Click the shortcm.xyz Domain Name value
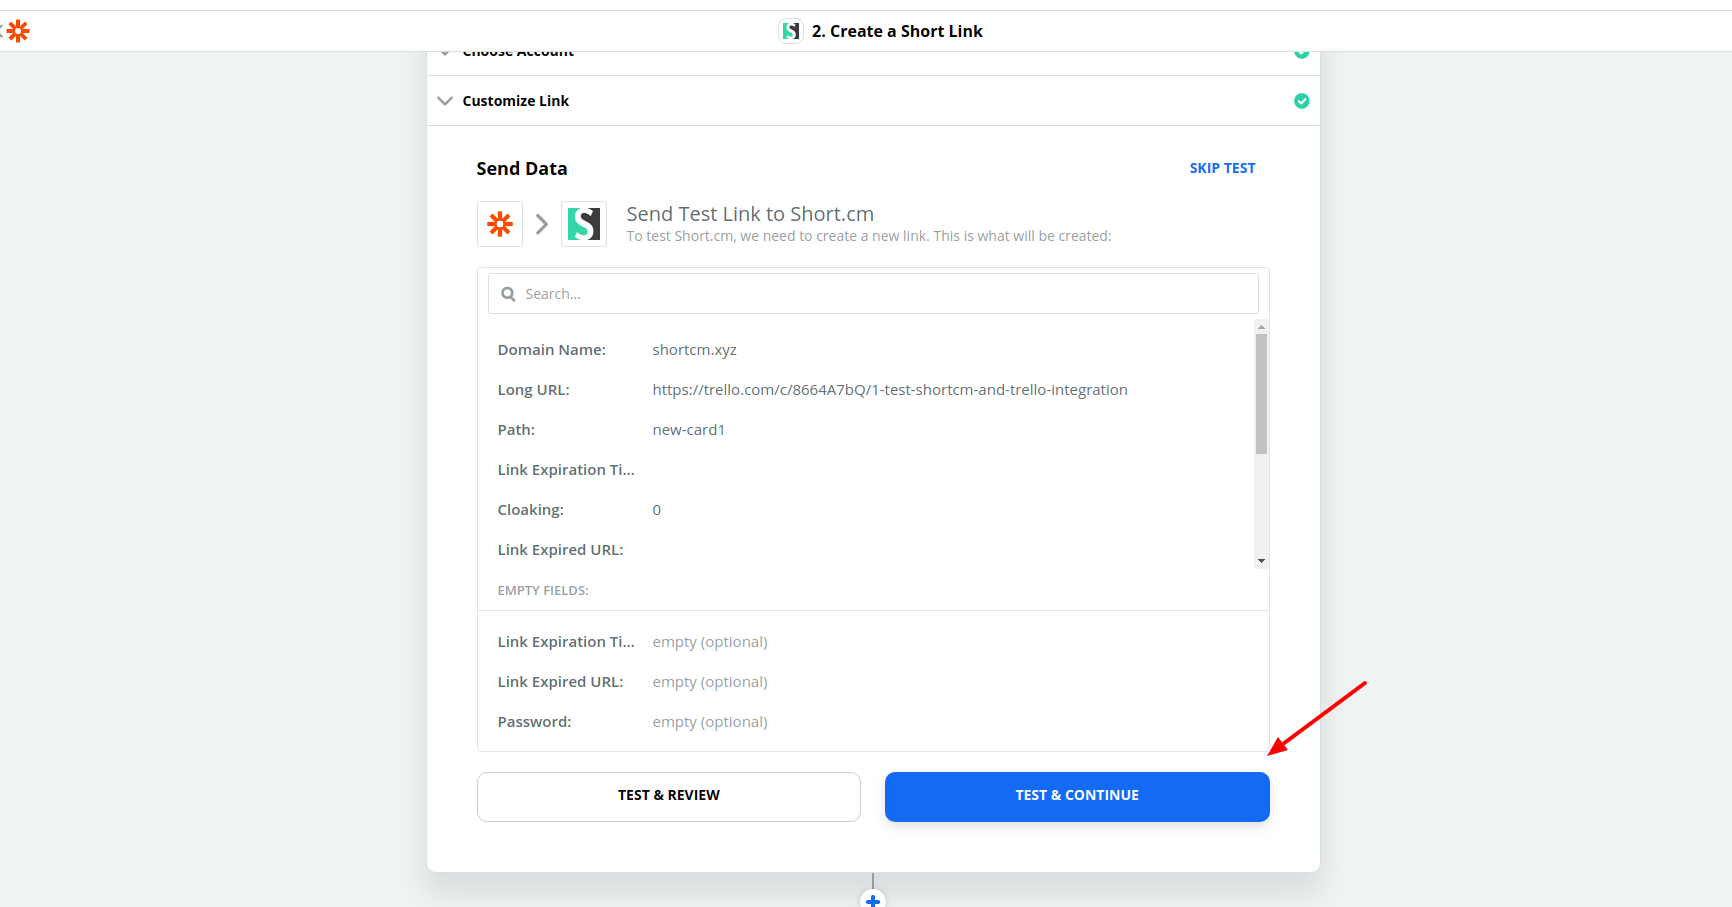 (x=694, y=350)
